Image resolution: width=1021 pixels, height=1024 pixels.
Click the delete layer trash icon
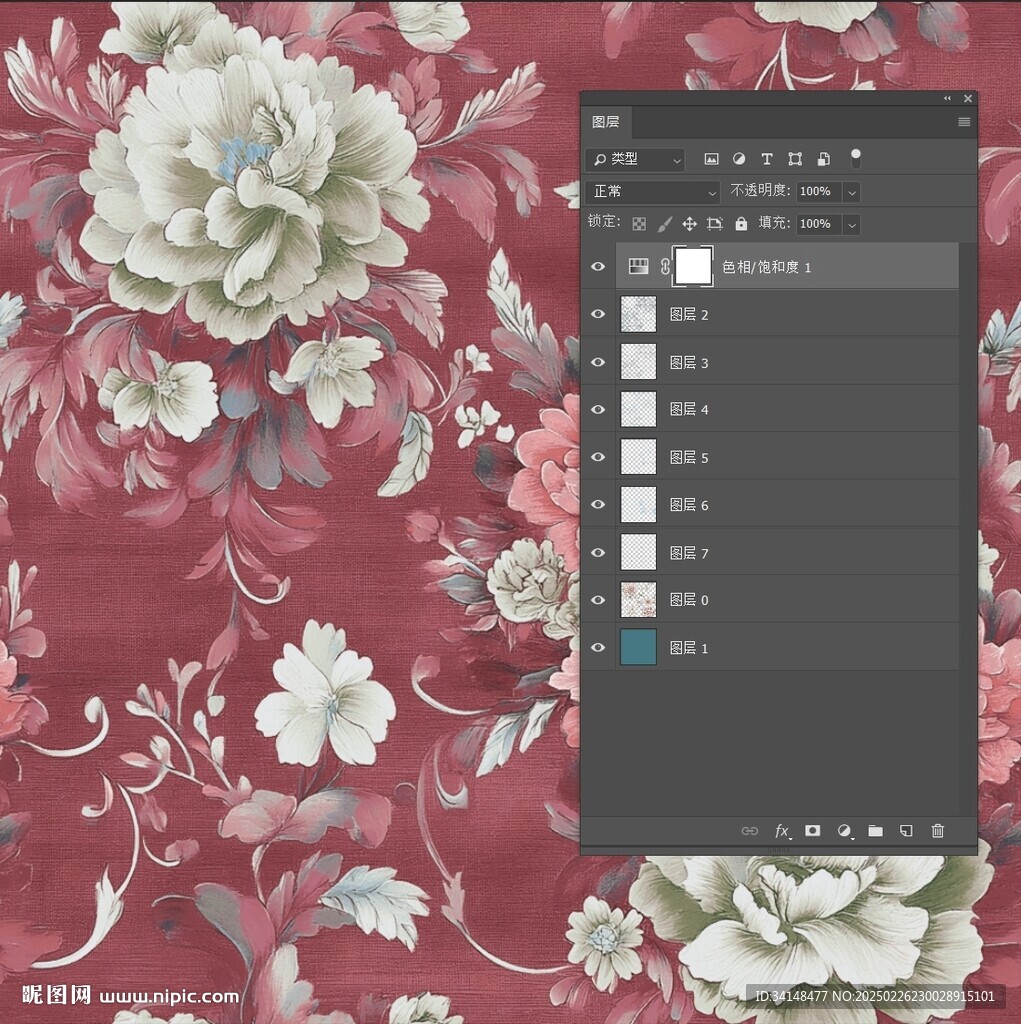[x=937, y=831]
